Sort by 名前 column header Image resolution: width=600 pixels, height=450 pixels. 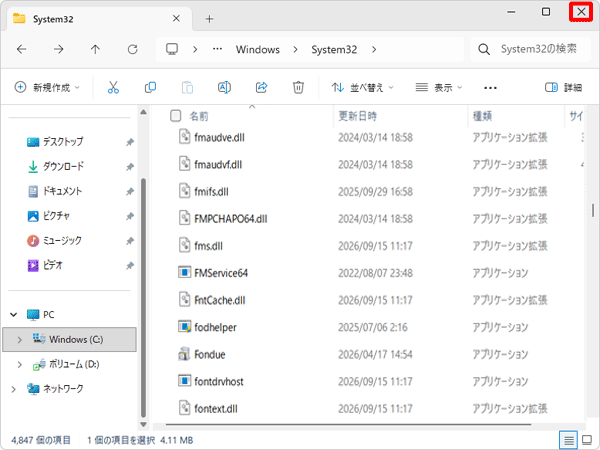point(199,116)
